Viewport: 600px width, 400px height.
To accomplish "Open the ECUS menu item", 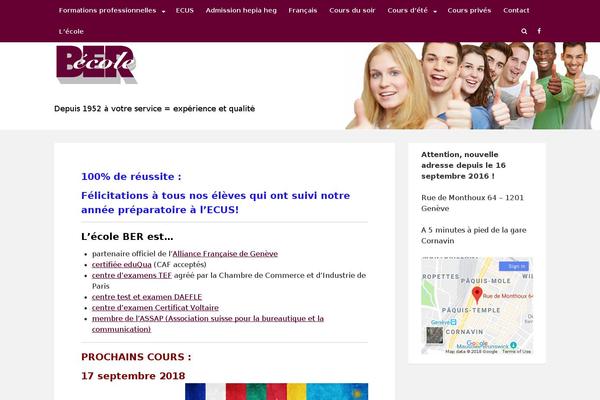I will coord(184,11).
